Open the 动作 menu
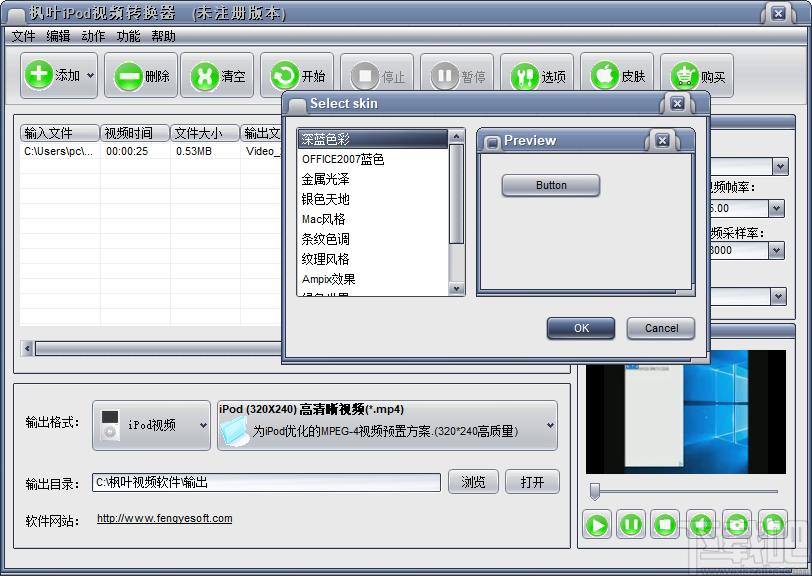The image size is (812, 576). coord(93,36)
